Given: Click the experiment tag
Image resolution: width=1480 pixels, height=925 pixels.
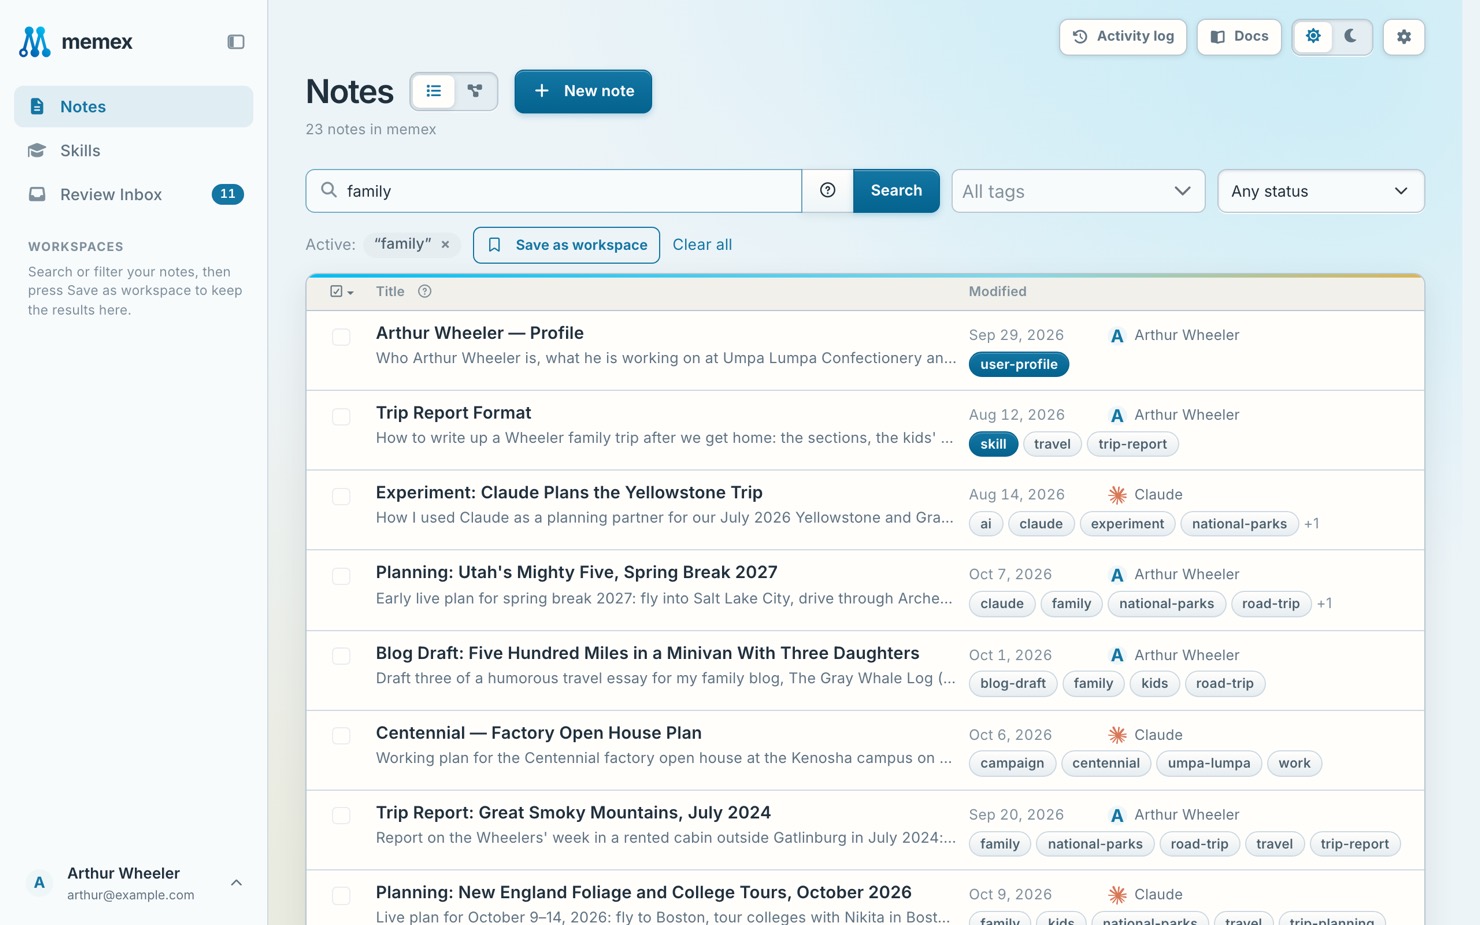Looking at the screenshot, I should click(x=1127, y=524).
